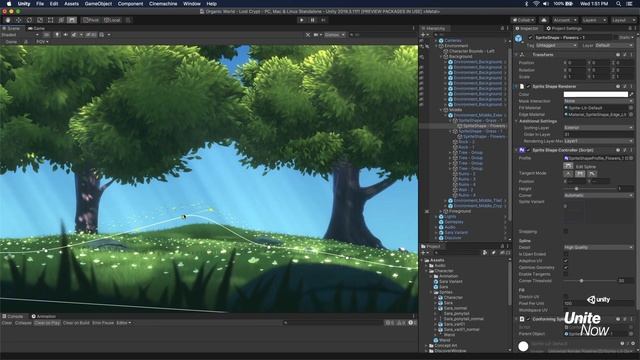Select Character Bounds - Left in Hierarchy
640x360 pixels.
472,51
